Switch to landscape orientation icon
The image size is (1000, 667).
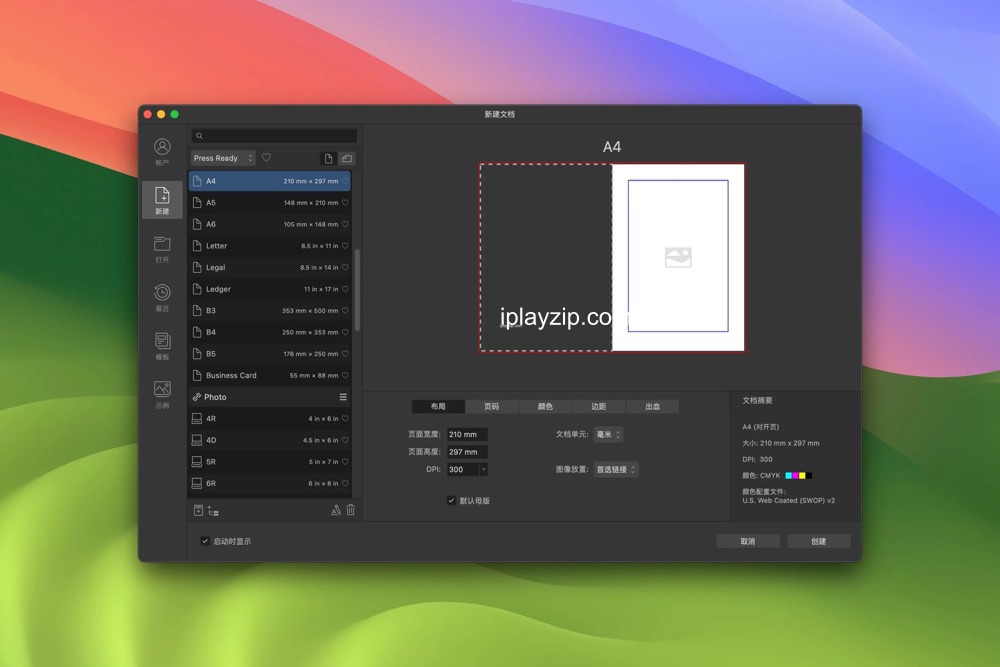coord(347,158)
